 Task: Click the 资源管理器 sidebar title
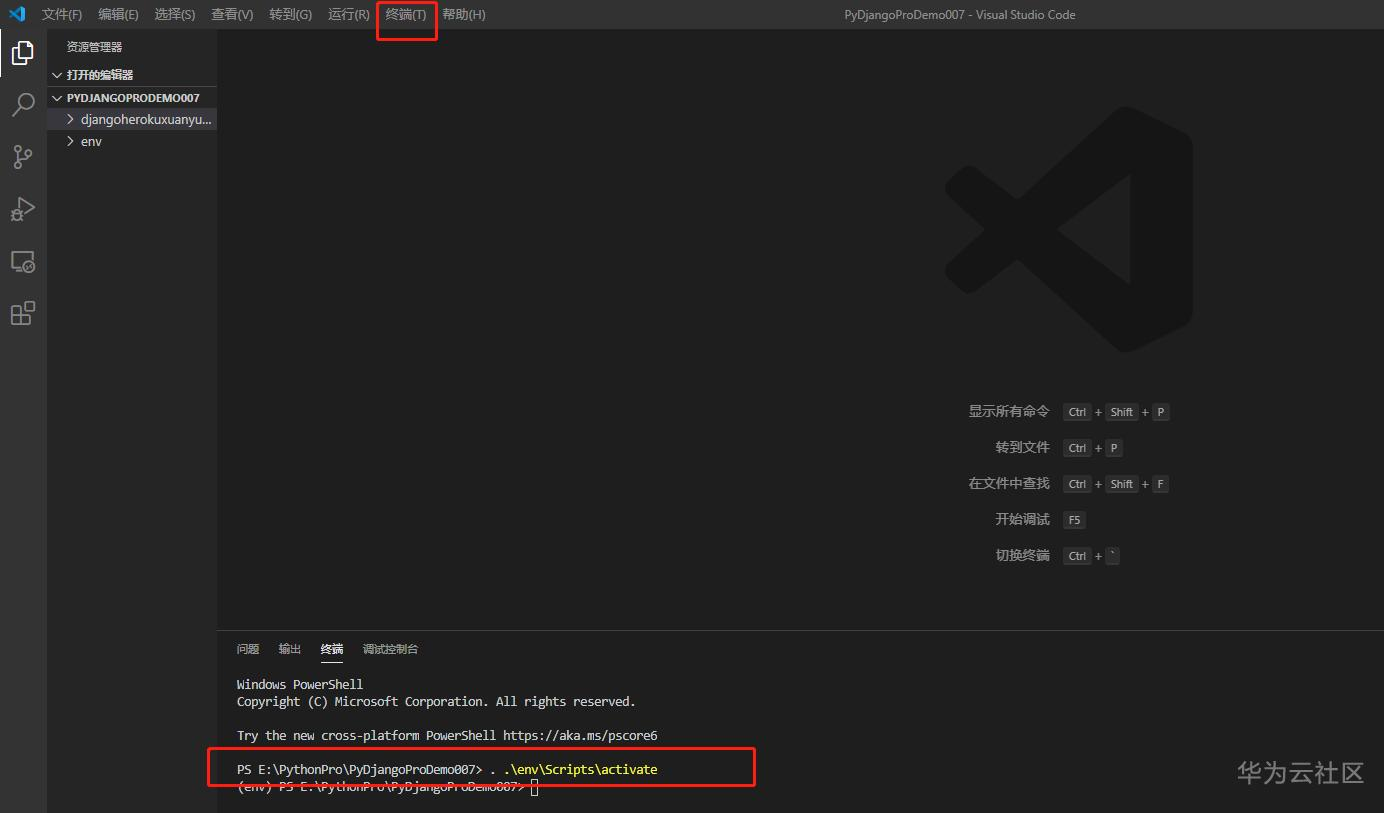click(94, 47)
